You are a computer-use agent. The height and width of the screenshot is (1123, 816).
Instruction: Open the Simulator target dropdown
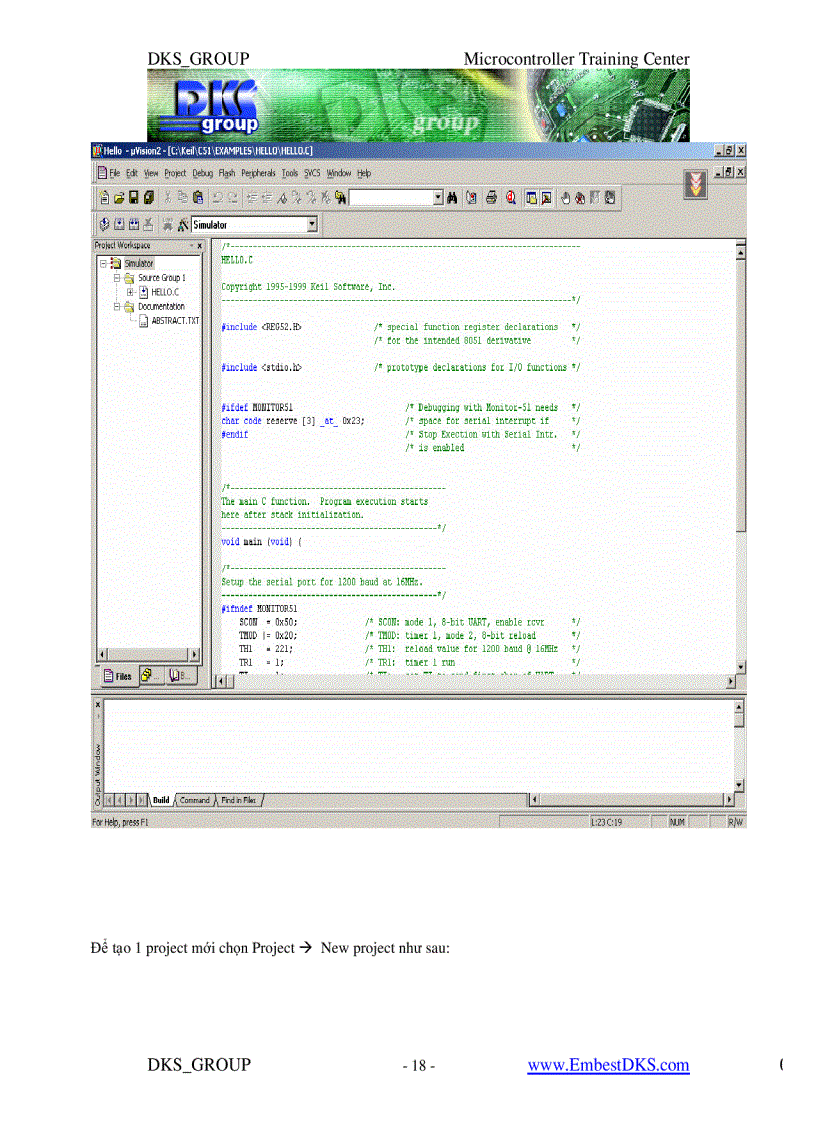313,224
